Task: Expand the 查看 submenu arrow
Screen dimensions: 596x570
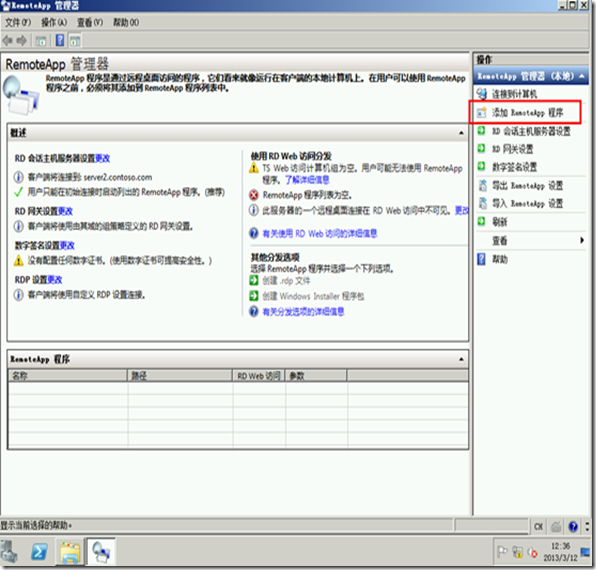Action: (582, 240)
